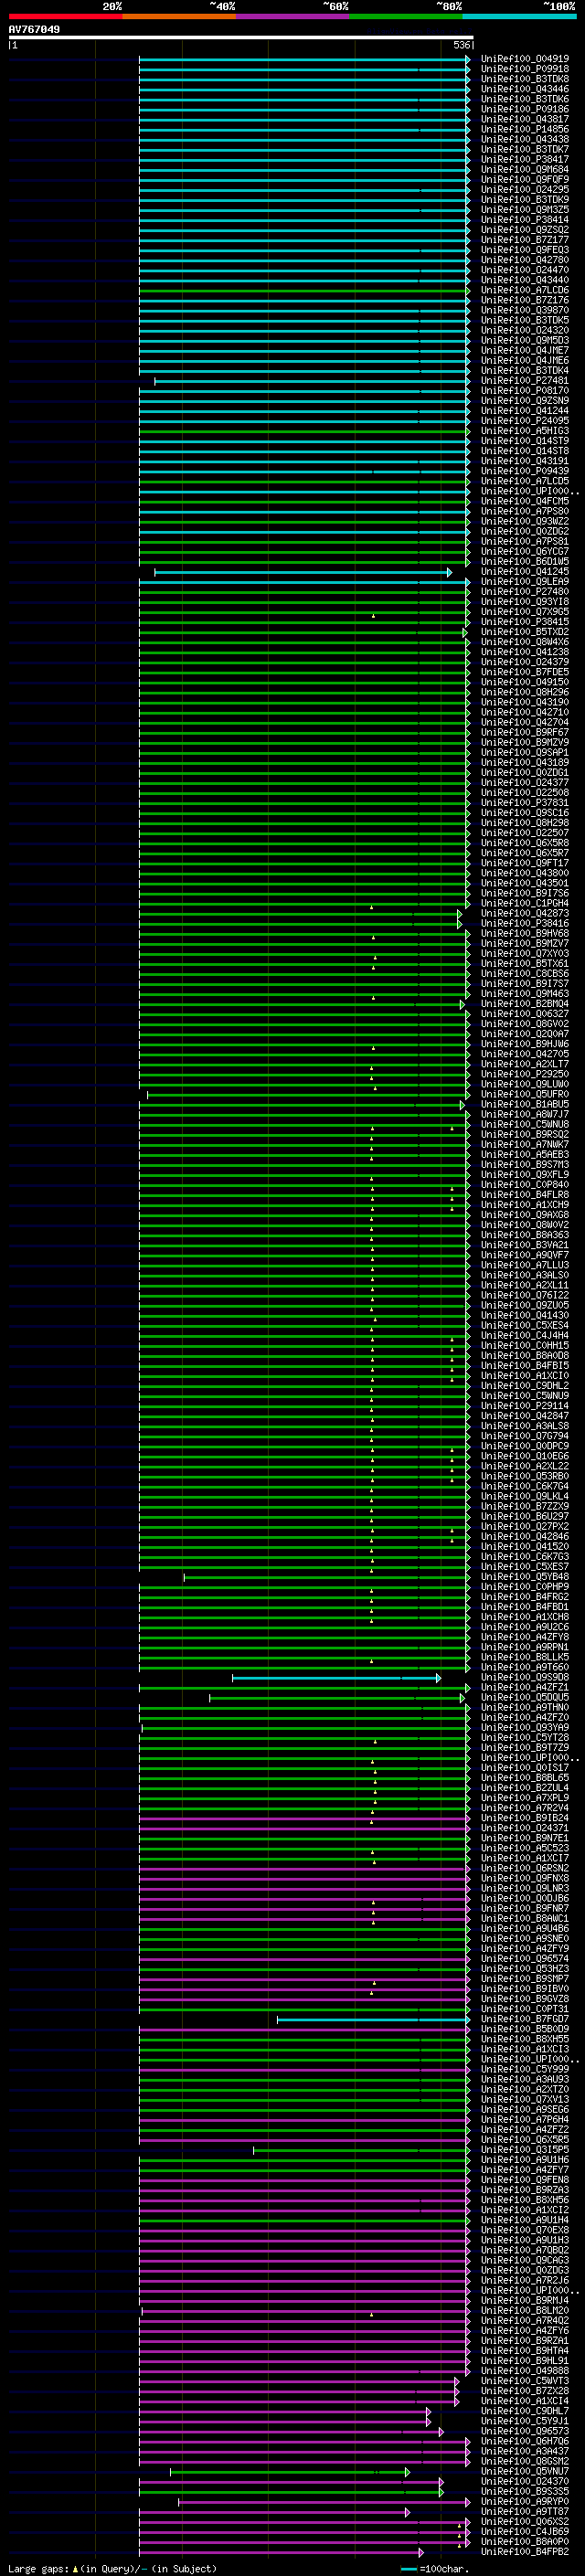Click the green ~80% identity legend segment
This screenshot has width=585, height=2576.
pyautogui.click(x=406, y=16)
